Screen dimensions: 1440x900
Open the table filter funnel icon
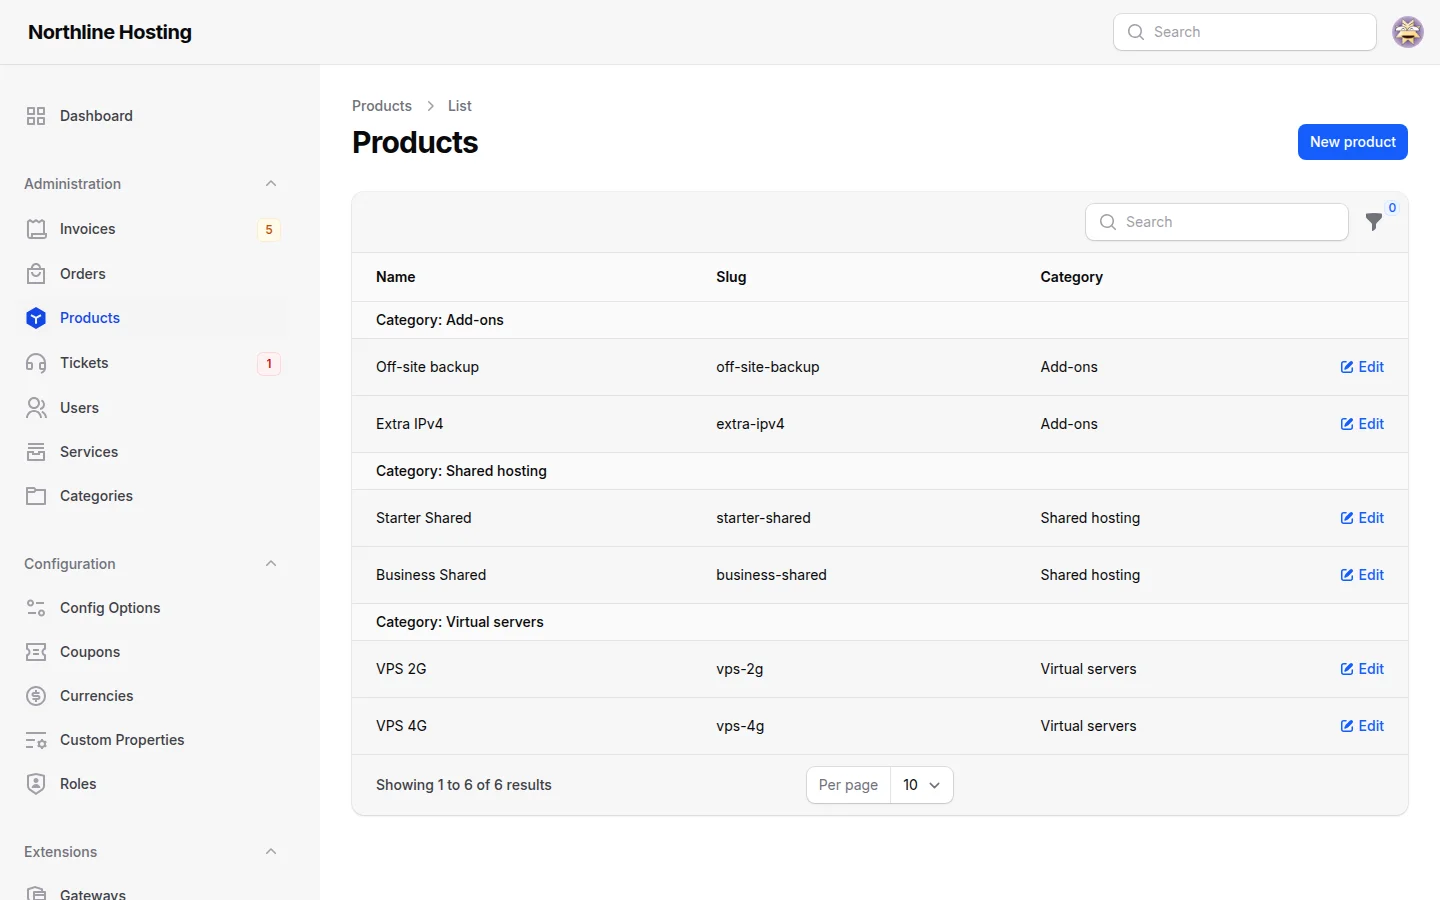click(1375, 222)
